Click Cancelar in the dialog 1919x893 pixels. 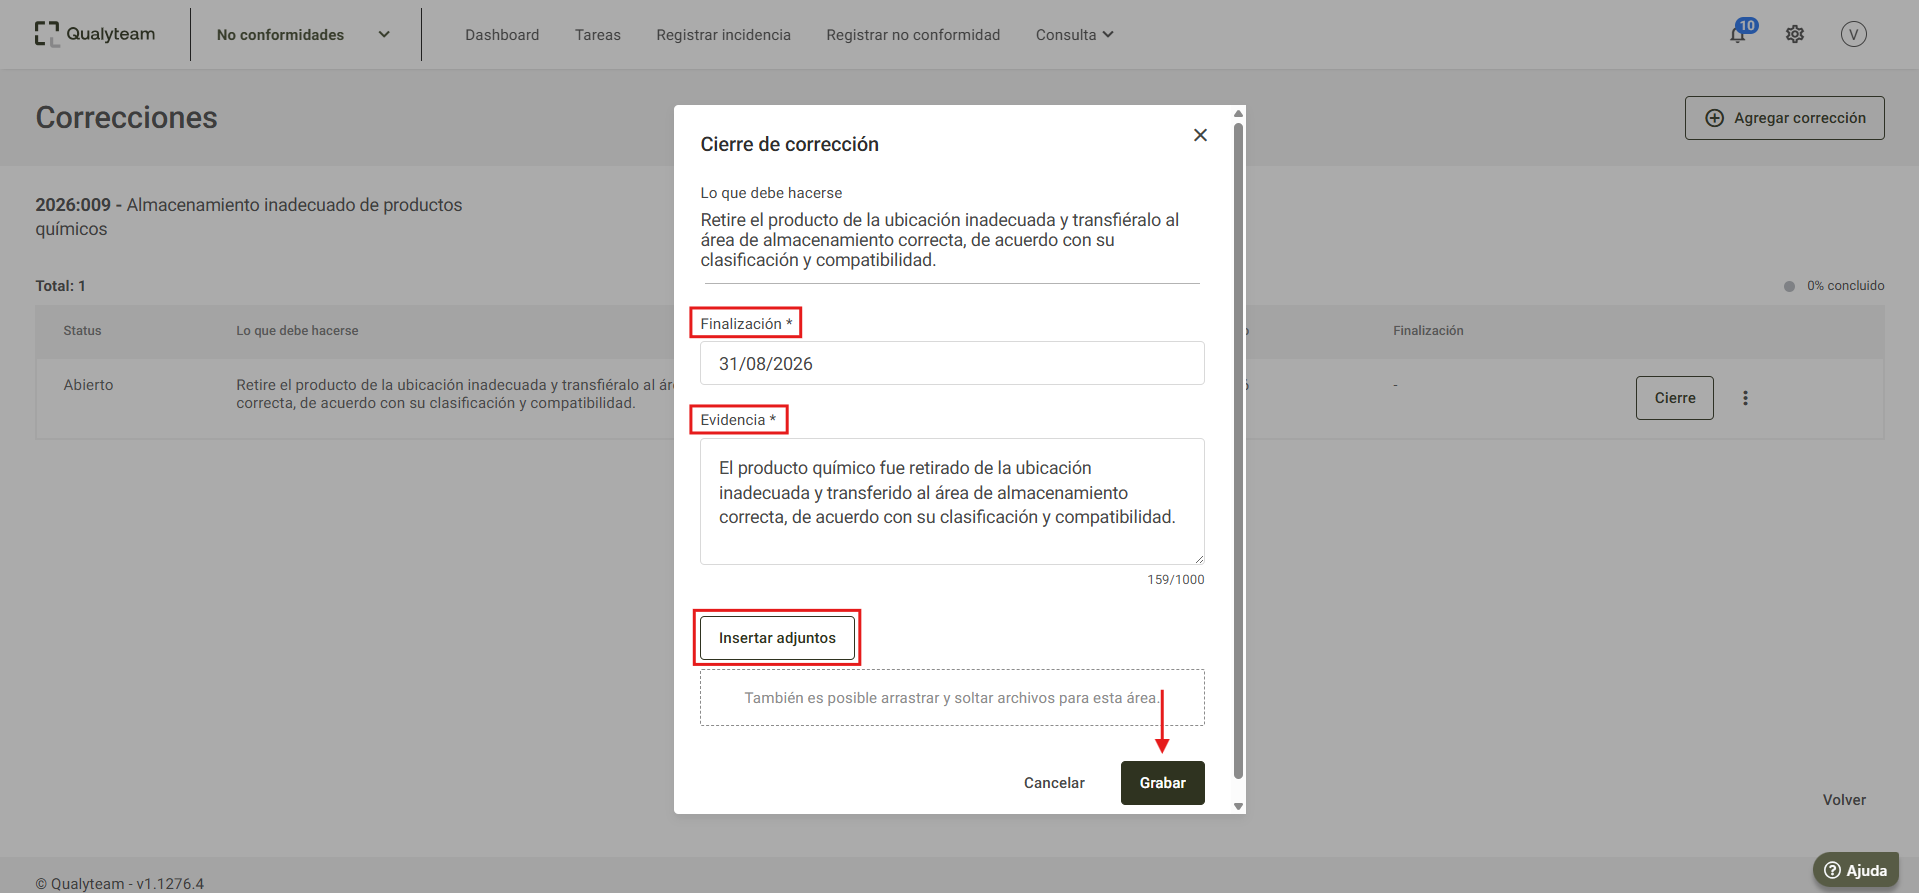(1054, 783)
